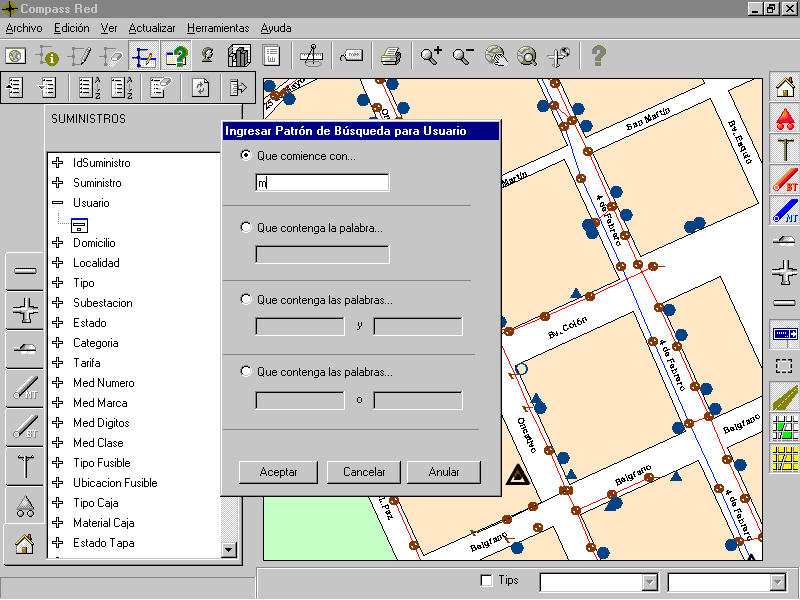The height and width of the screenshot is (600, 800).
Task: Click the yellow grid icon on right
Action: (x=785, y=458)
